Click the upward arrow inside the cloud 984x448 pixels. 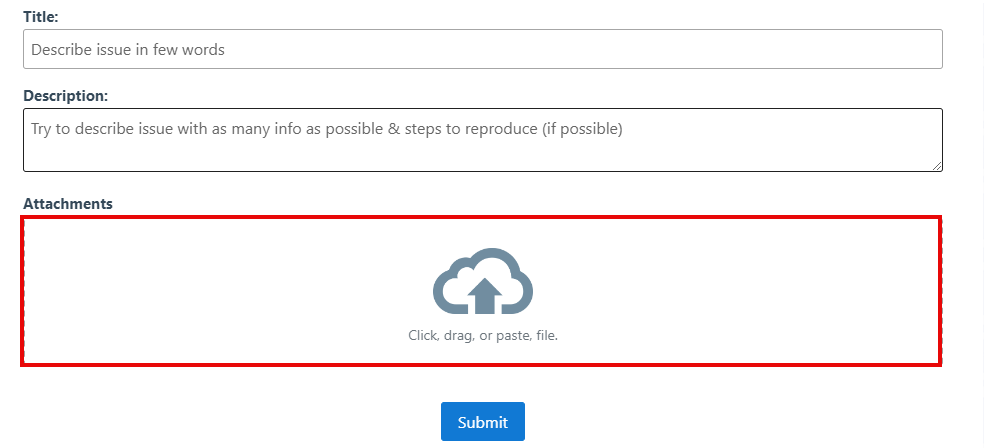pyautogui.click(x=485, y=295)
